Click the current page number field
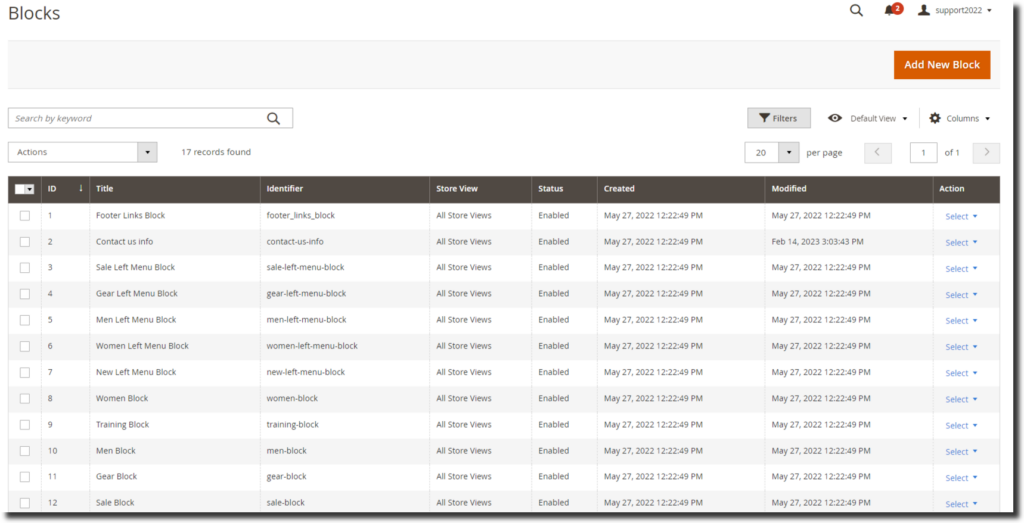This screenshot has height=523, width=1024. click(922, 152)
